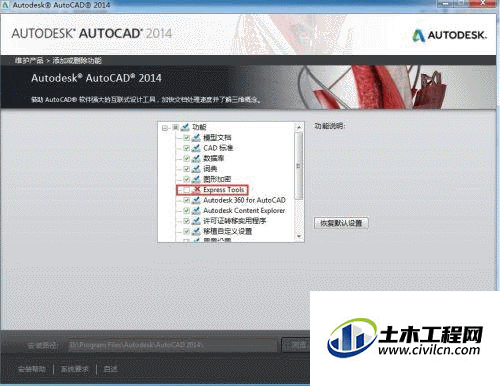This screenshot has width=500, height=386.
Task: Uncheck the Autodesk 360 for AutoCAD checkbox
Action: coord(187,200)
